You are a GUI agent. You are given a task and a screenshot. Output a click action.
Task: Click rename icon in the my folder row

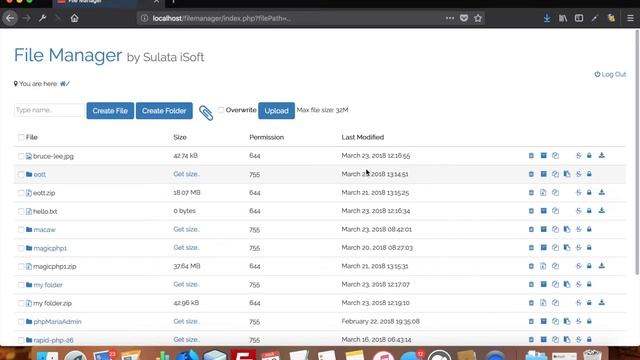(578, 284)
